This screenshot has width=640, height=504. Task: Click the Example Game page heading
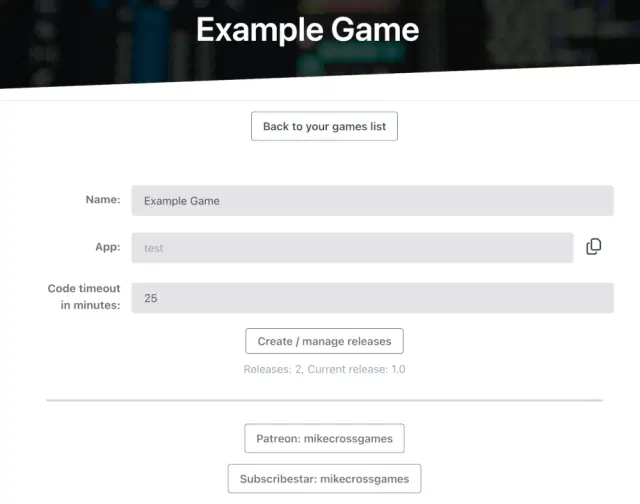point(307,29)
